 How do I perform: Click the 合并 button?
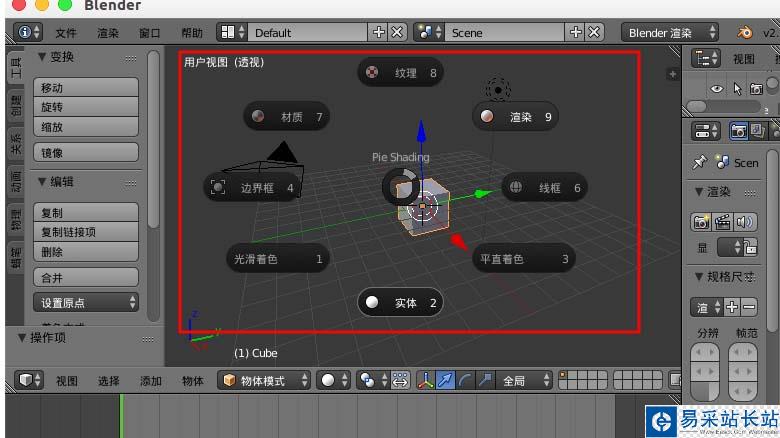86,278
